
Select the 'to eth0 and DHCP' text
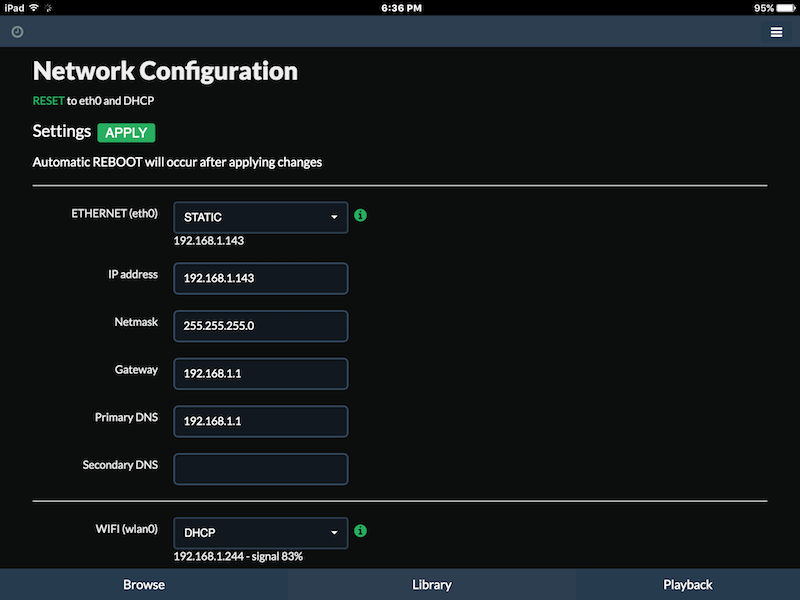point(110,101)
